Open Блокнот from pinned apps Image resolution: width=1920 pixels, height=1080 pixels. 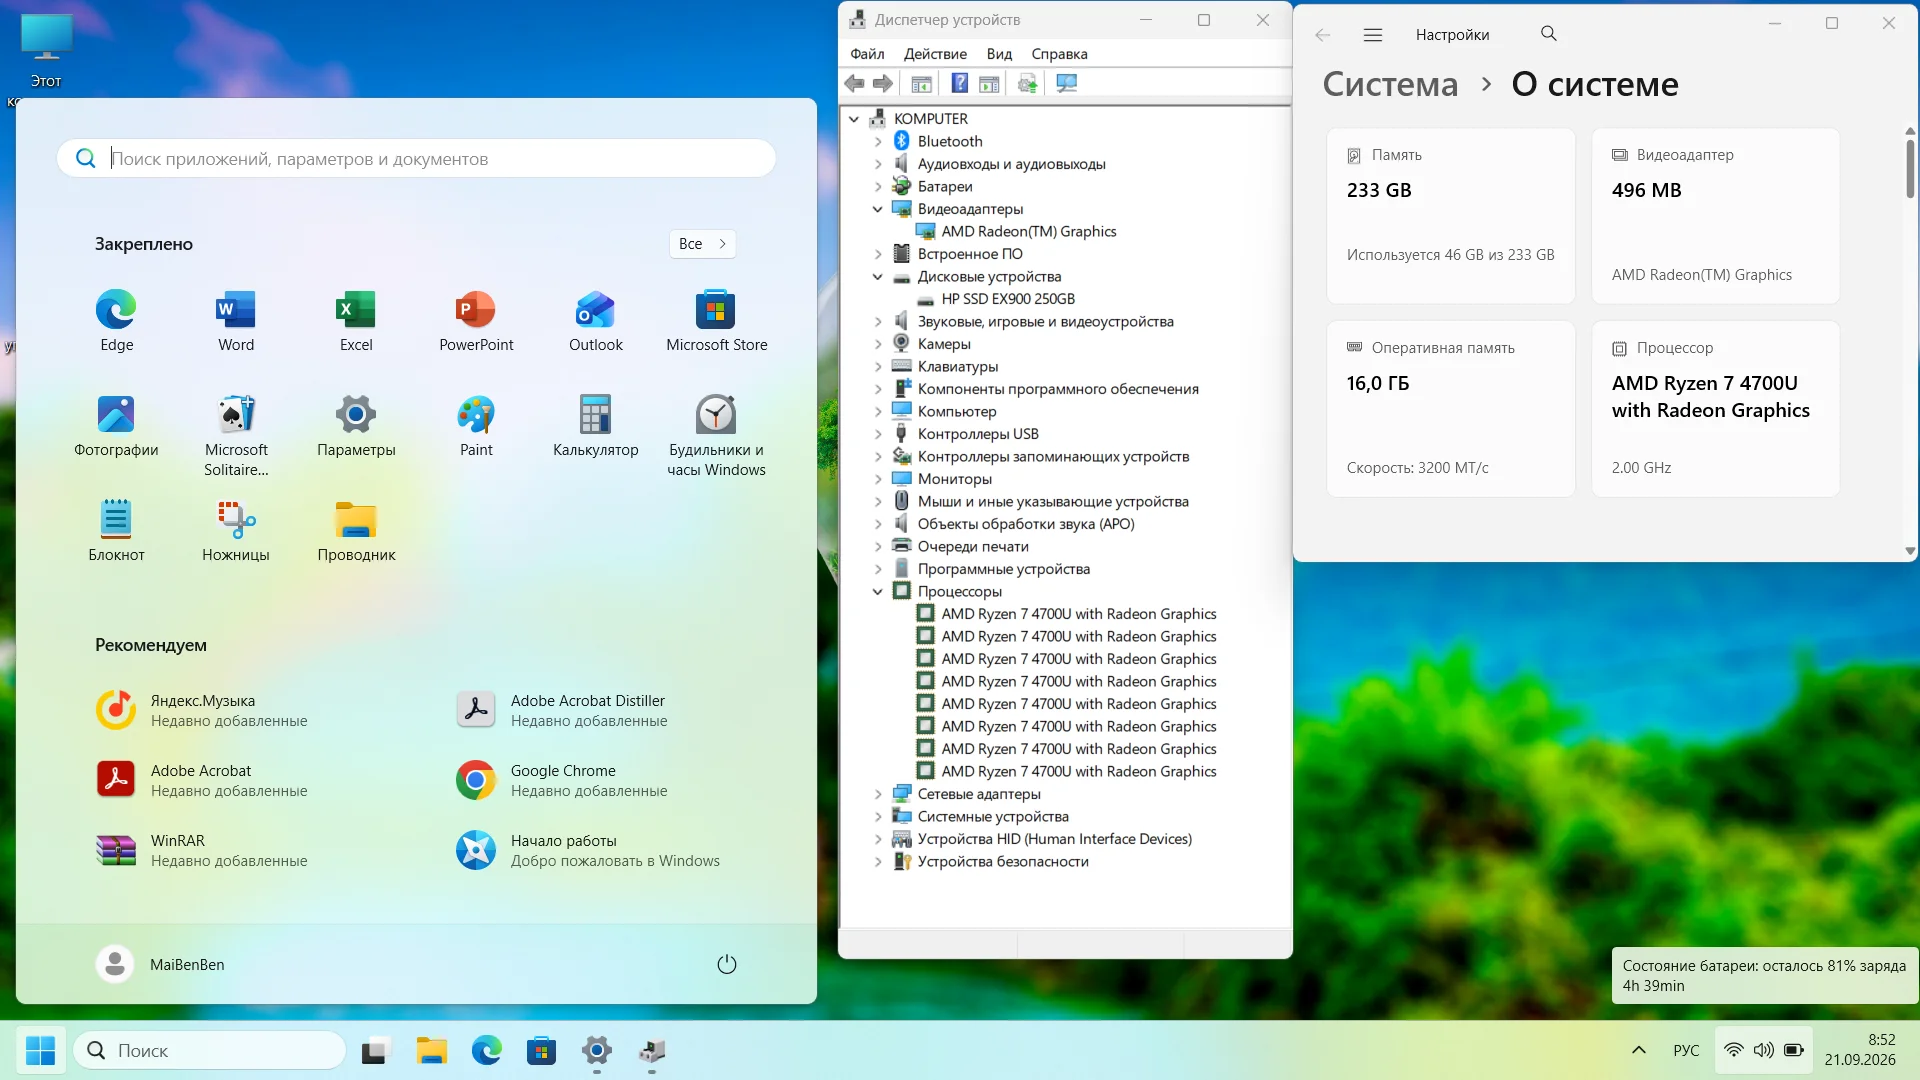click(116, 531)
